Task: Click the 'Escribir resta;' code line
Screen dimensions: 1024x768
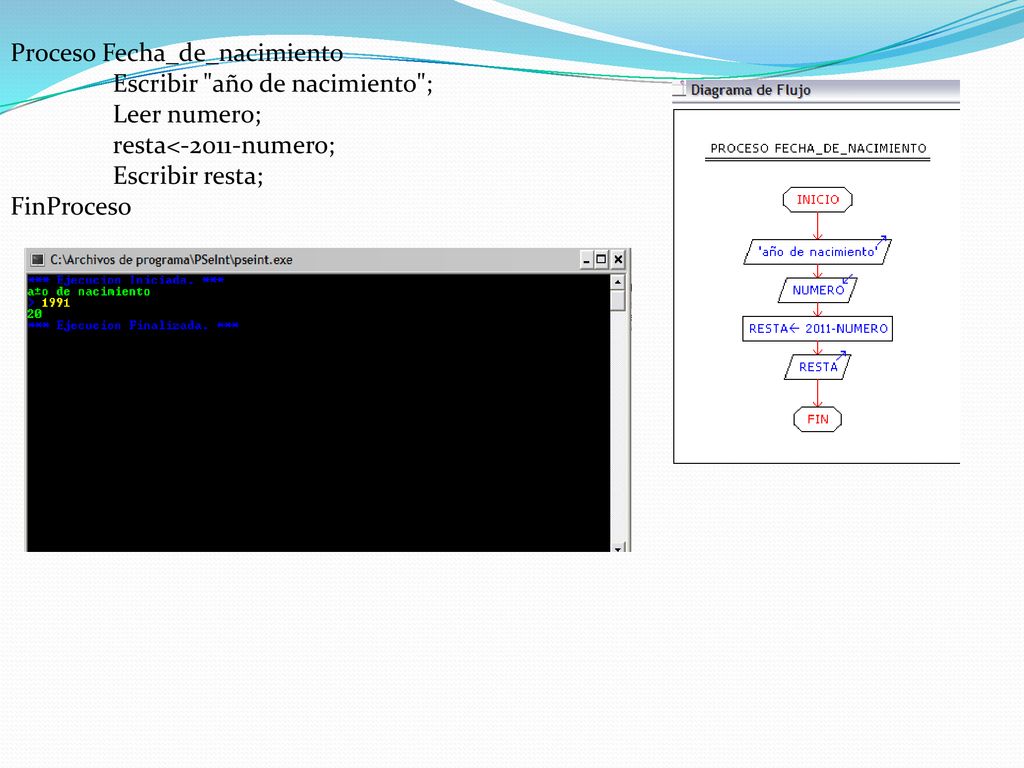Action: (188, 176)
